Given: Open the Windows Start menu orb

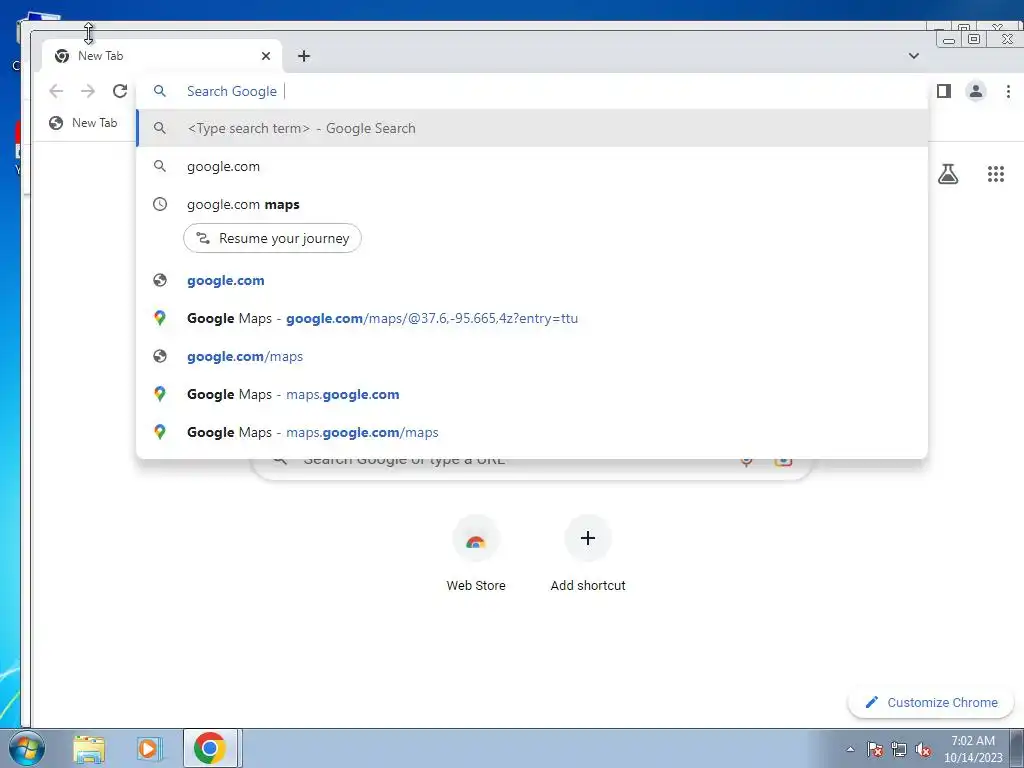Looking at the screenshot, I should click(27, 748).
